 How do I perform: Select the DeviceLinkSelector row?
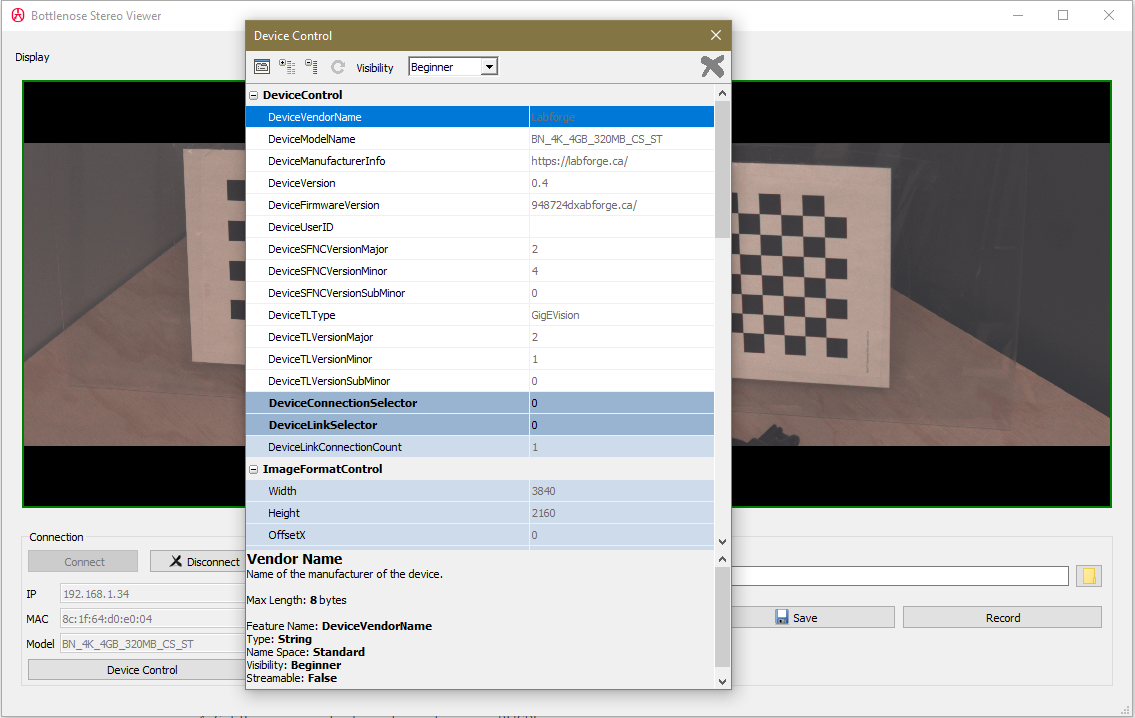pos(480,425)
